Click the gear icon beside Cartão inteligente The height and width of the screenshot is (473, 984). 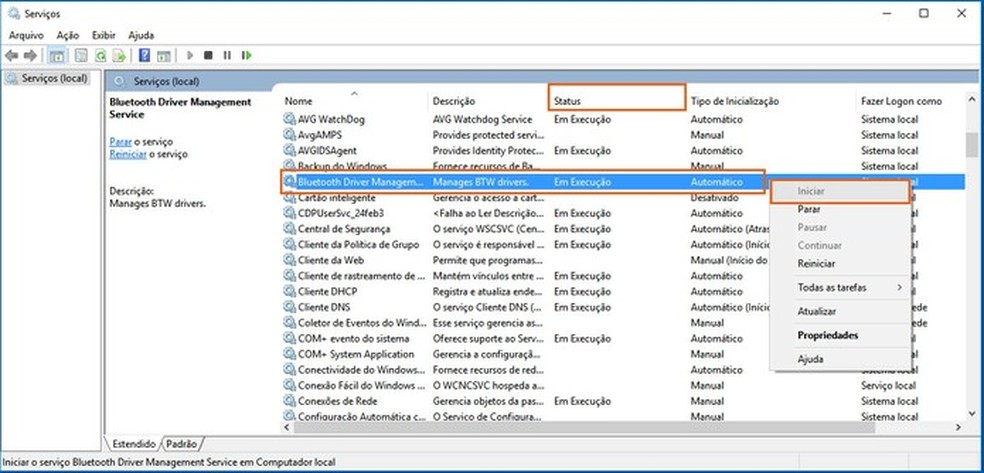[x=289, y=197]
